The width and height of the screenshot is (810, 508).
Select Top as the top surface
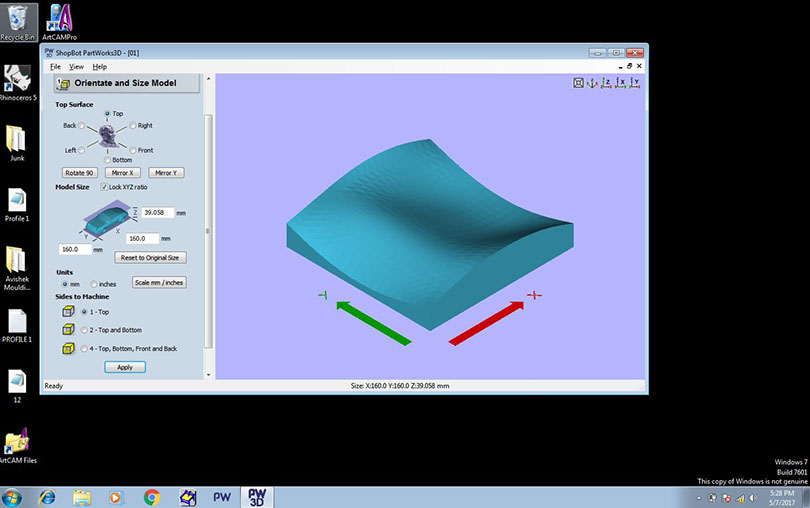pos(107,113)
